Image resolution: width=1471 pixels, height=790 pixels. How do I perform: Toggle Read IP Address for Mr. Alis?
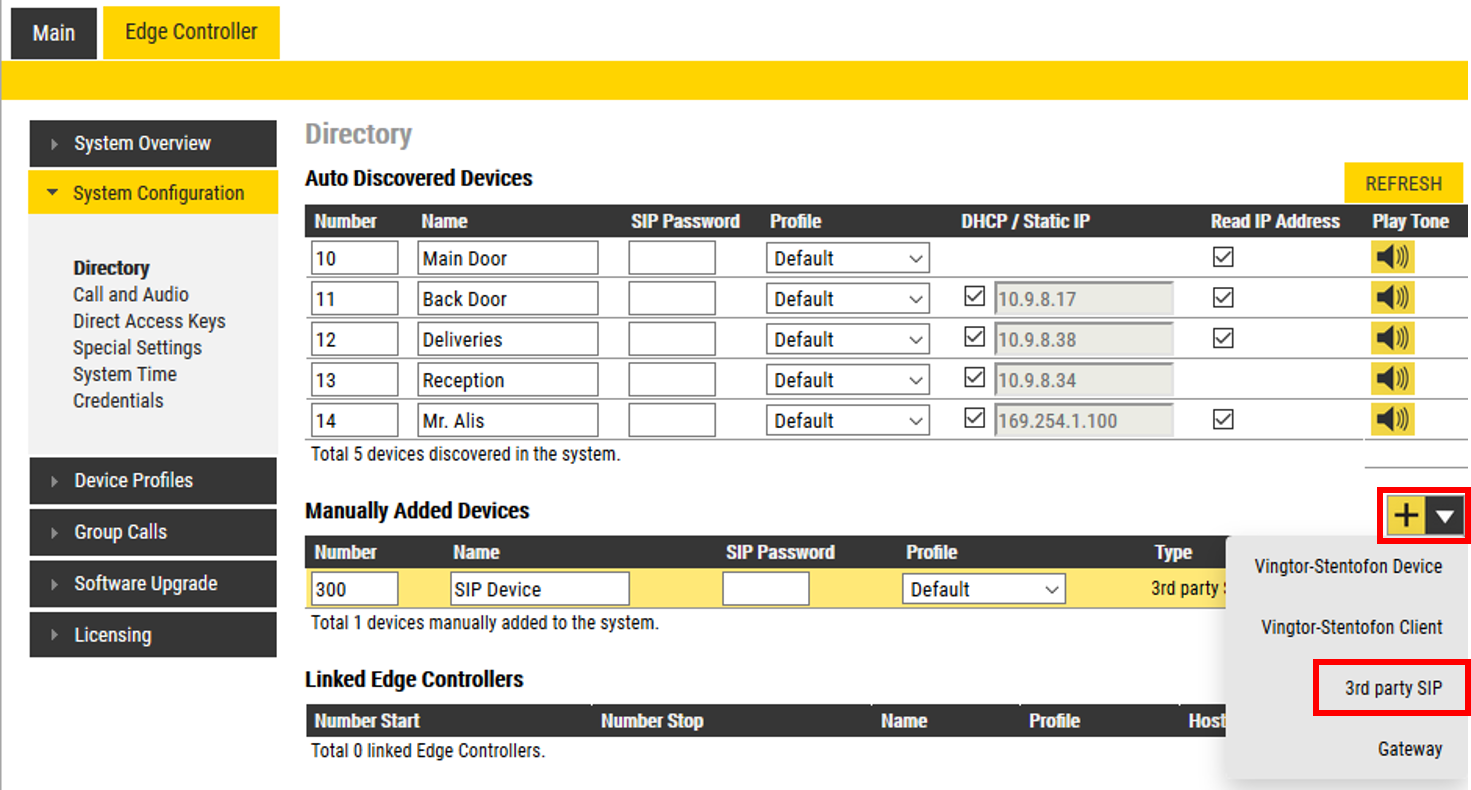pos(1222,420)
